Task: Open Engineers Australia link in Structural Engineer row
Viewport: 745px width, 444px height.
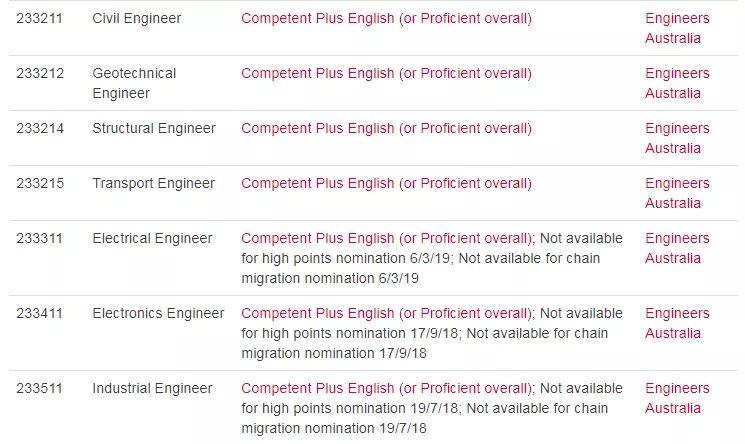Action: coord(677,138)
